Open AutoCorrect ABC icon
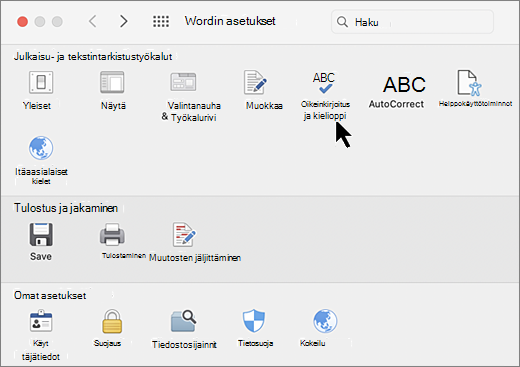 [404, 85]
